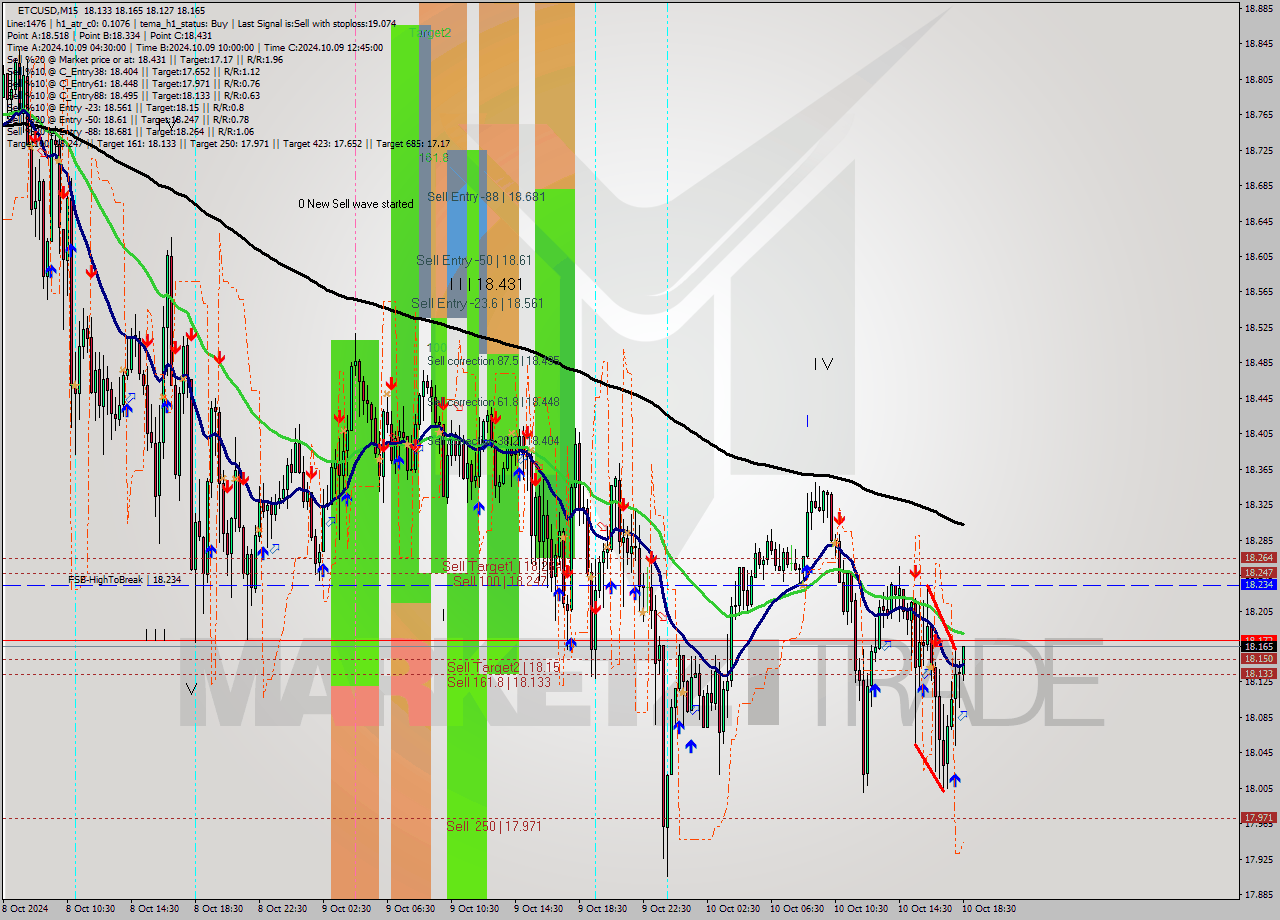Click the 'Sell 250 | 17.971' label
The image size is (1280, 920).
point(494,826)
